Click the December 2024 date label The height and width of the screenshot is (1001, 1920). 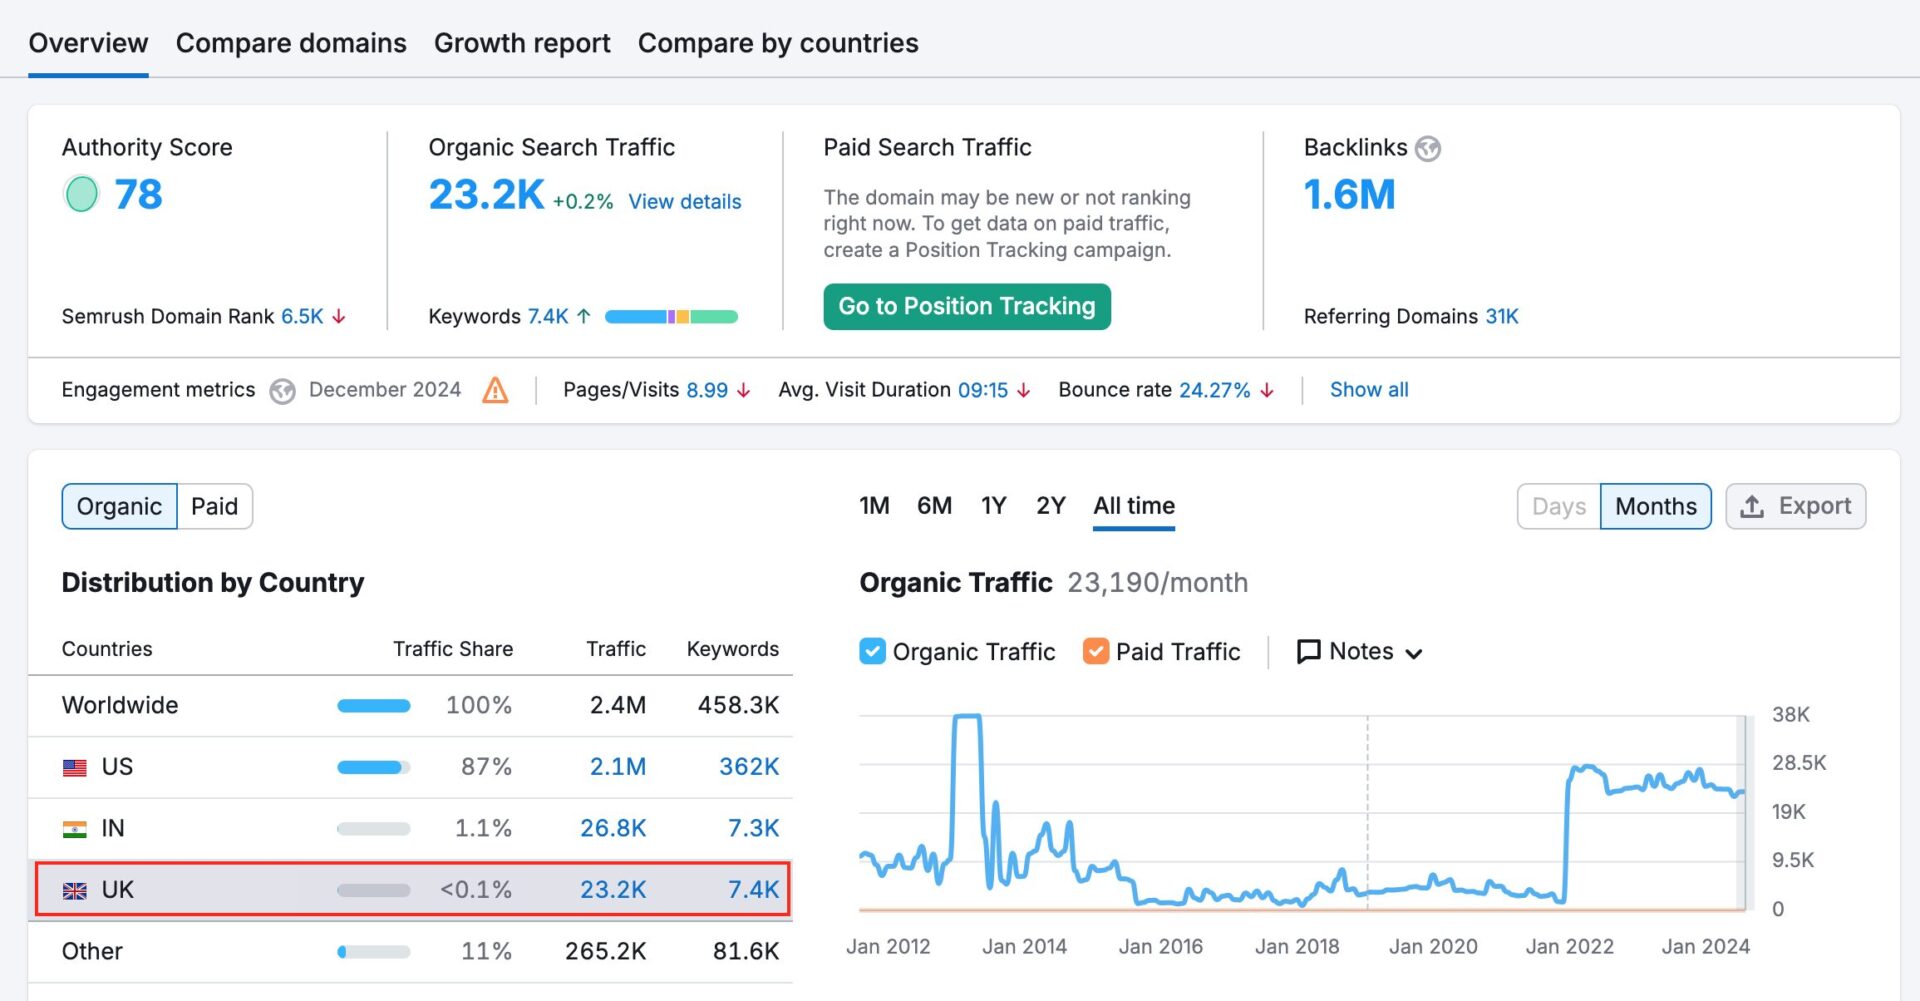385,390
